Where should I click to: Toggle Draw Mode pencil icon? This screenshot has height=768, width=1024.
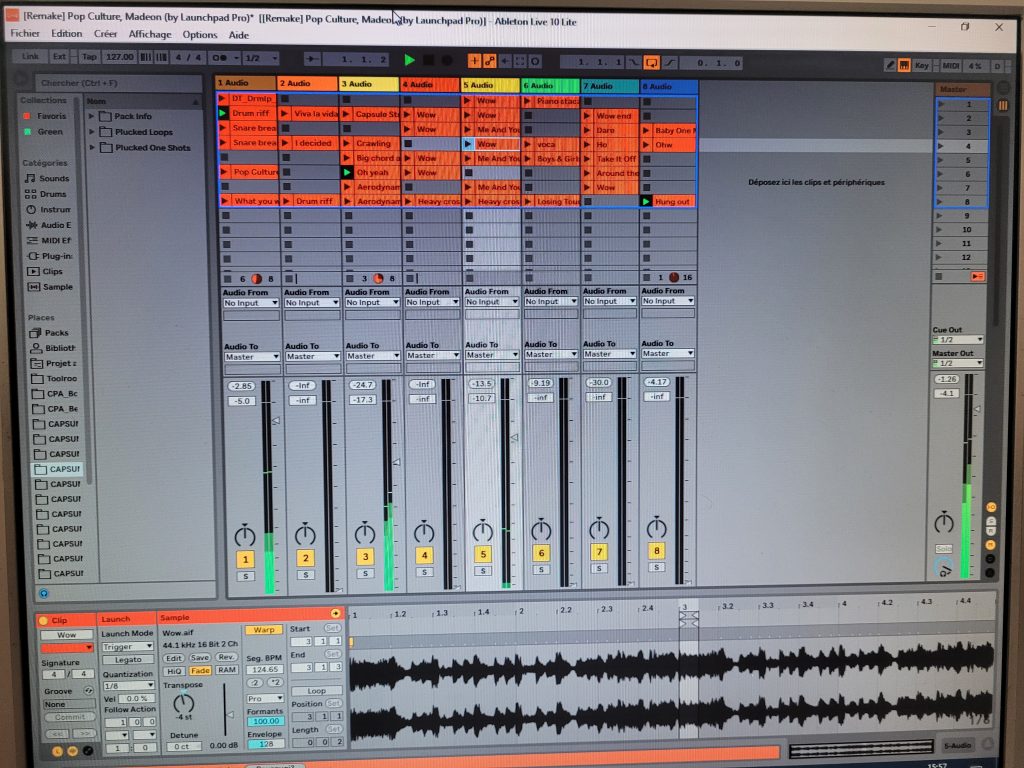click(889, 65)
